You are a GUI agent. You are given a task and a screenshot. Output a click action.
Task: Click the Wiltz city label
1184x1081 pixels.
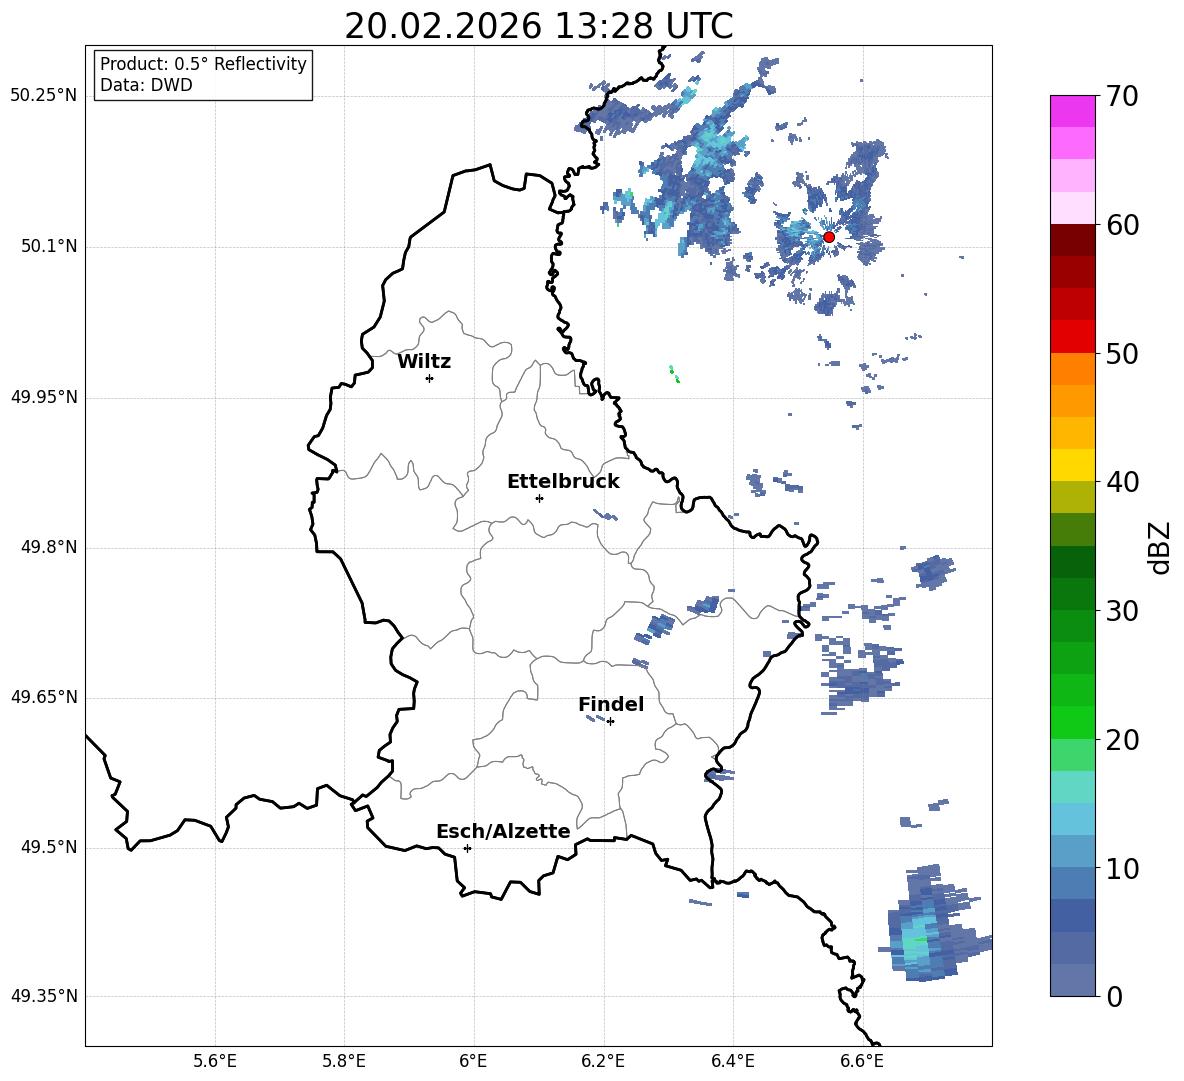click(x=424, y=362)
